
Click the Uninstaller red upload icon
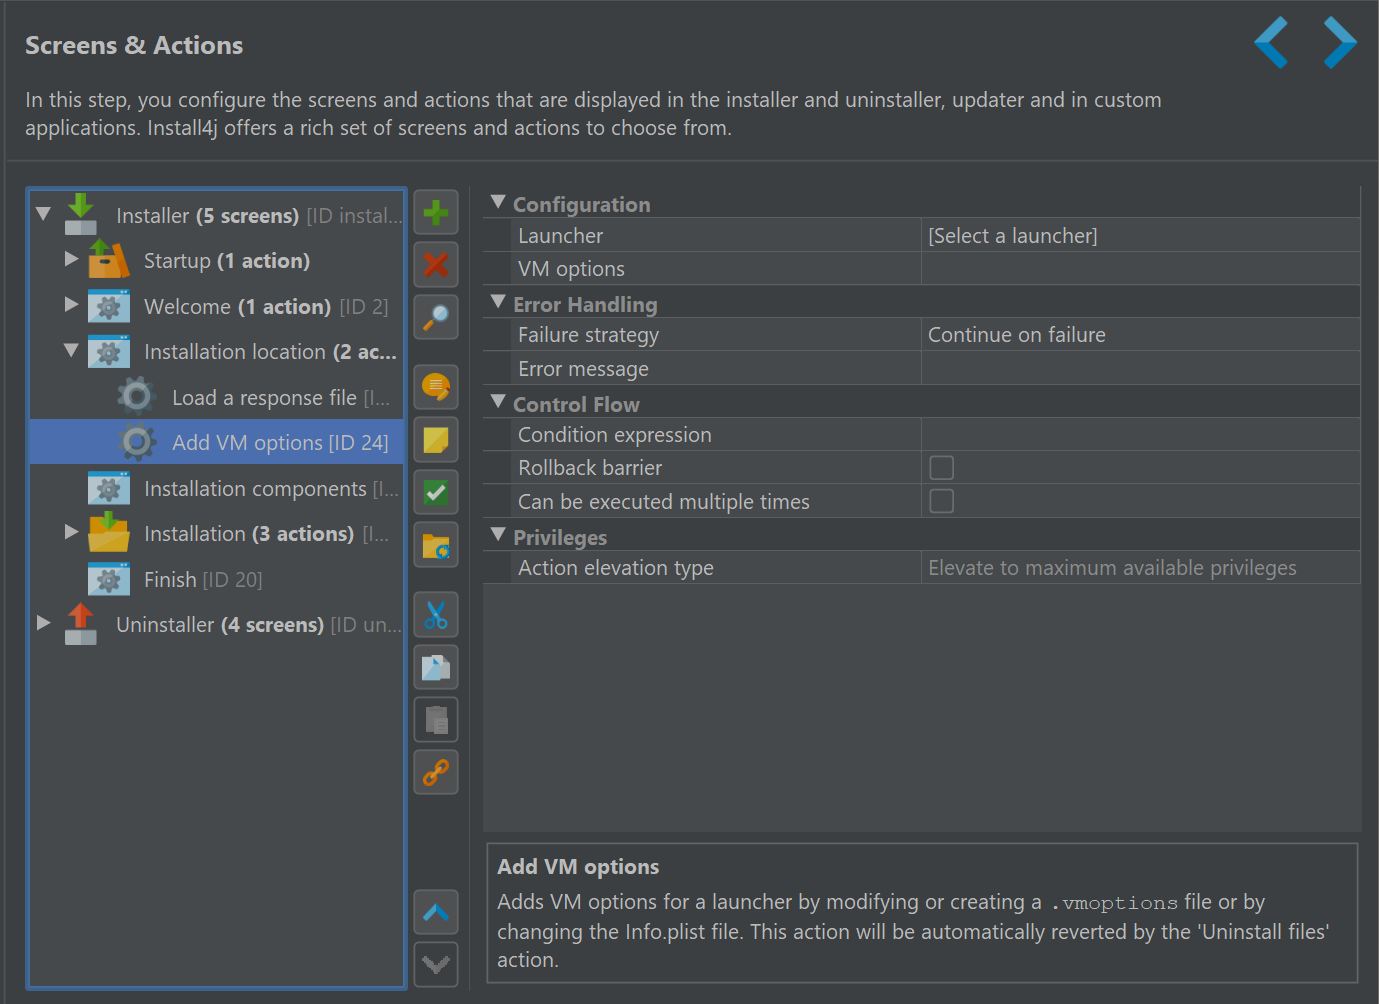[81, 624]
